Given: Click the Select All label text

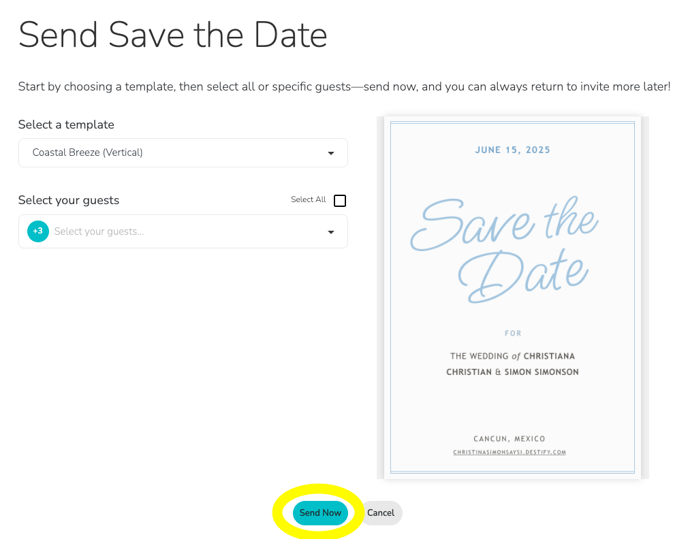Looking at the screenshot, I should 308,200.
